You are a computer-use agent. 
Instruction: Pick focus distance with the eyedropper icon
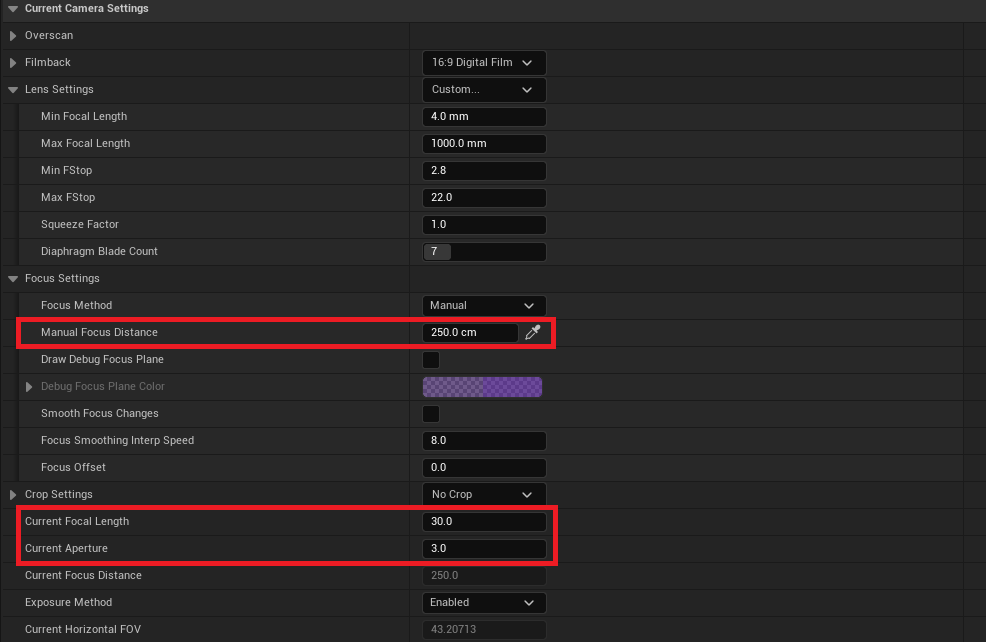click(533, 332)
